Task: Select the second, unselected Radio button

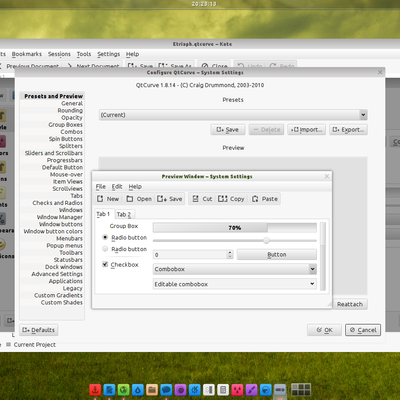Action: coord(105,249)
